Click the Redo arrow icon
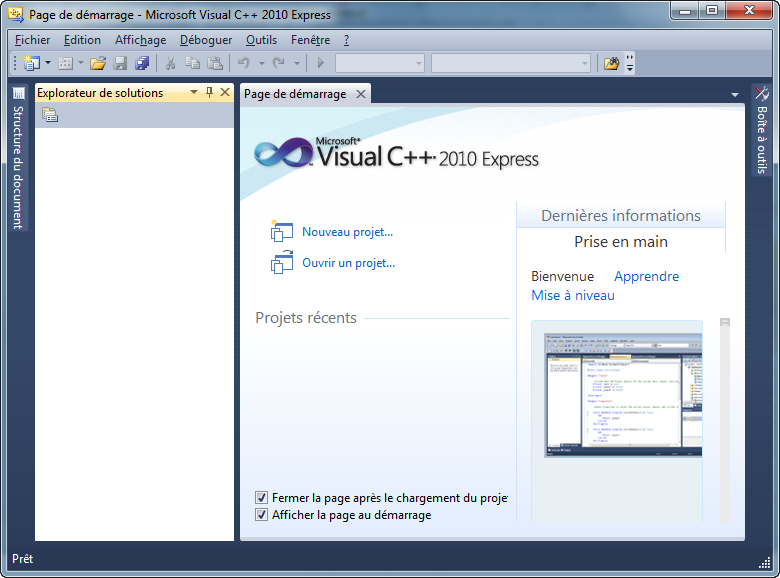 pyautogui.click(x=279, y=63)
